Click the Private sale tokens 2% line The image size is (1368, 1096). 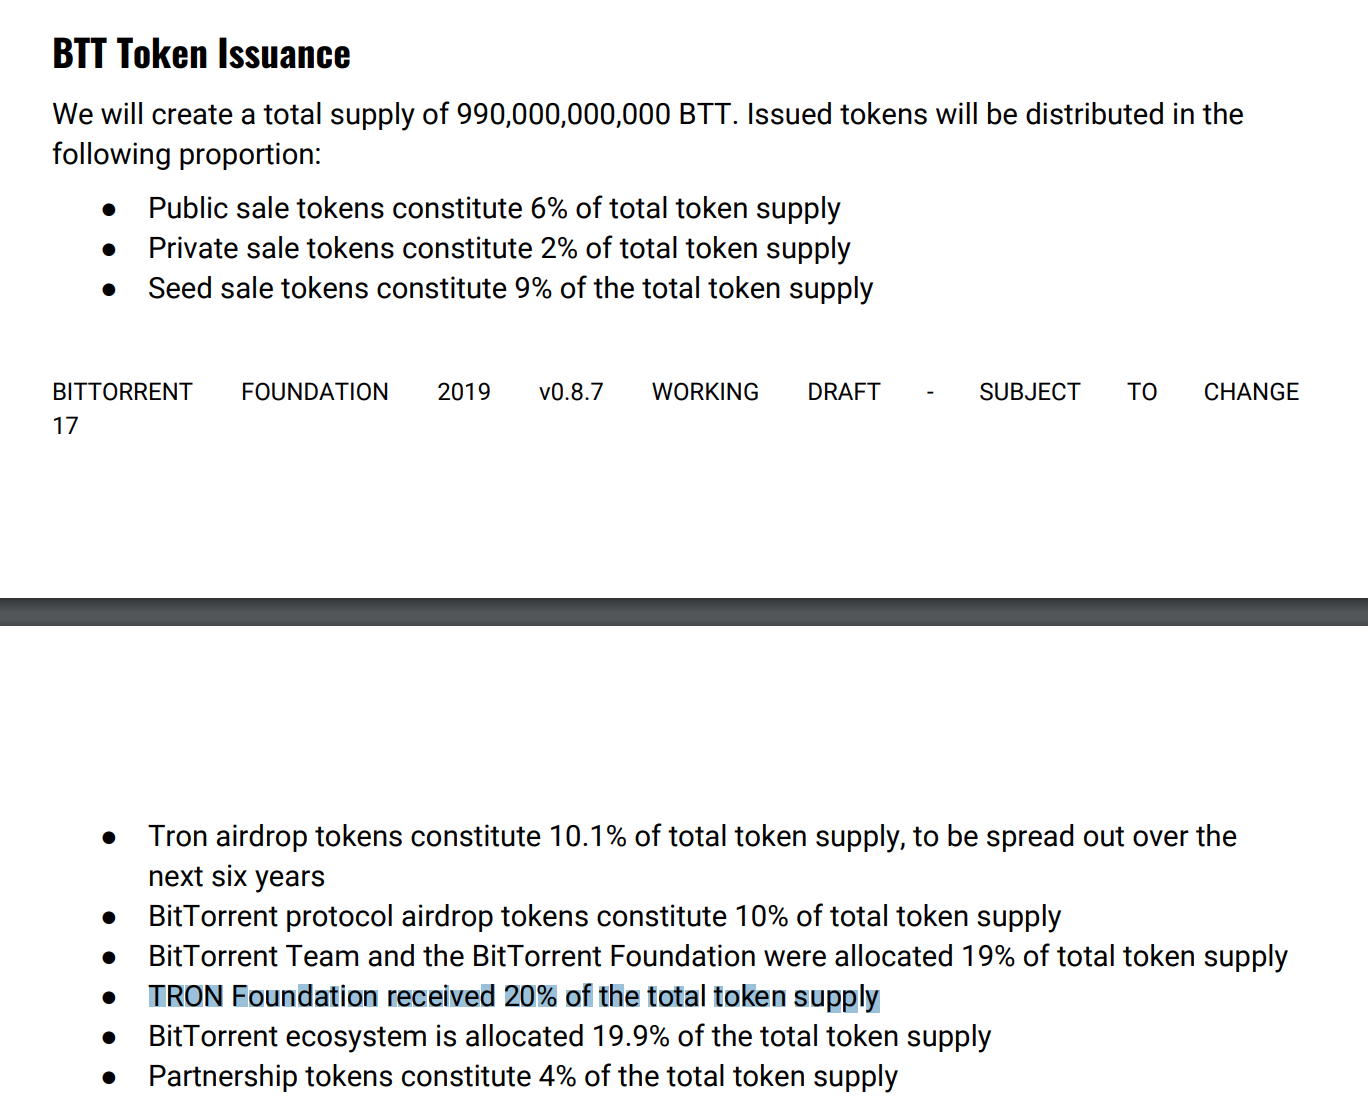tap(499, 248)
